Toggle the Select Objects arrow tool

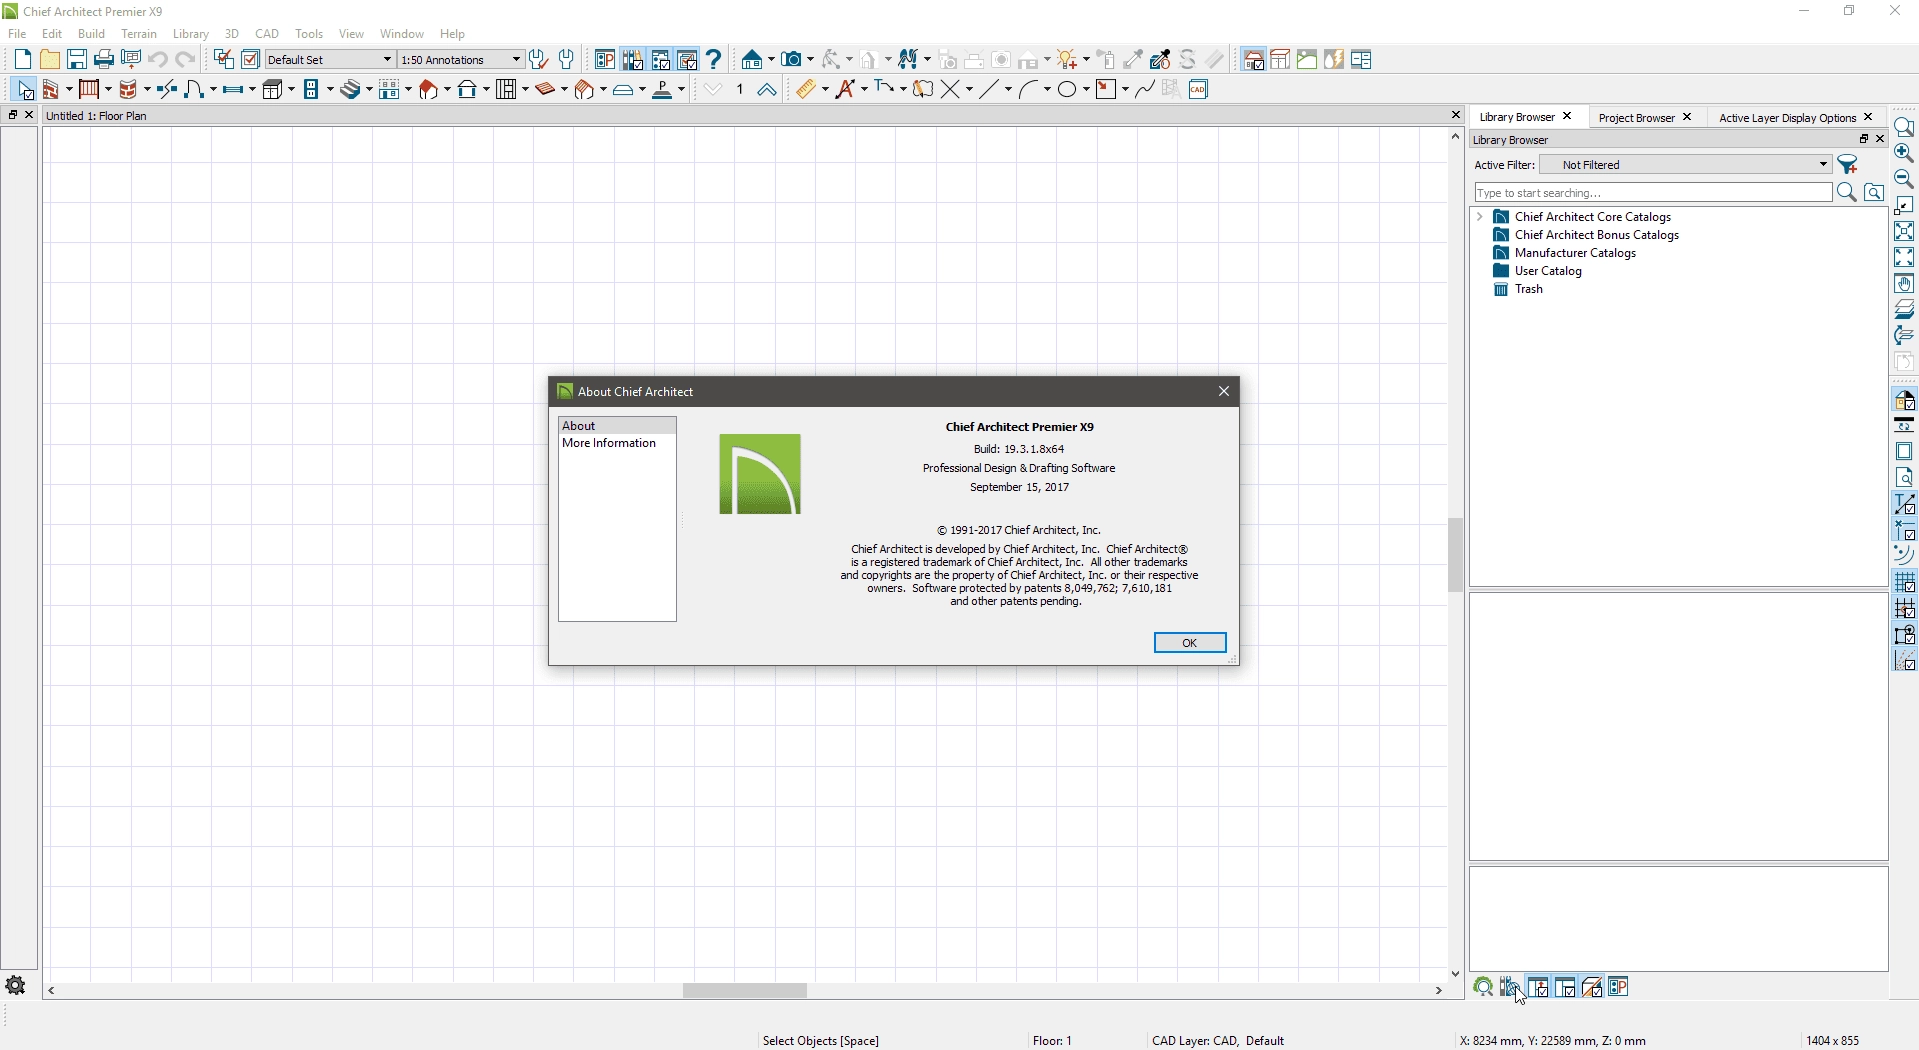(24, 90)
